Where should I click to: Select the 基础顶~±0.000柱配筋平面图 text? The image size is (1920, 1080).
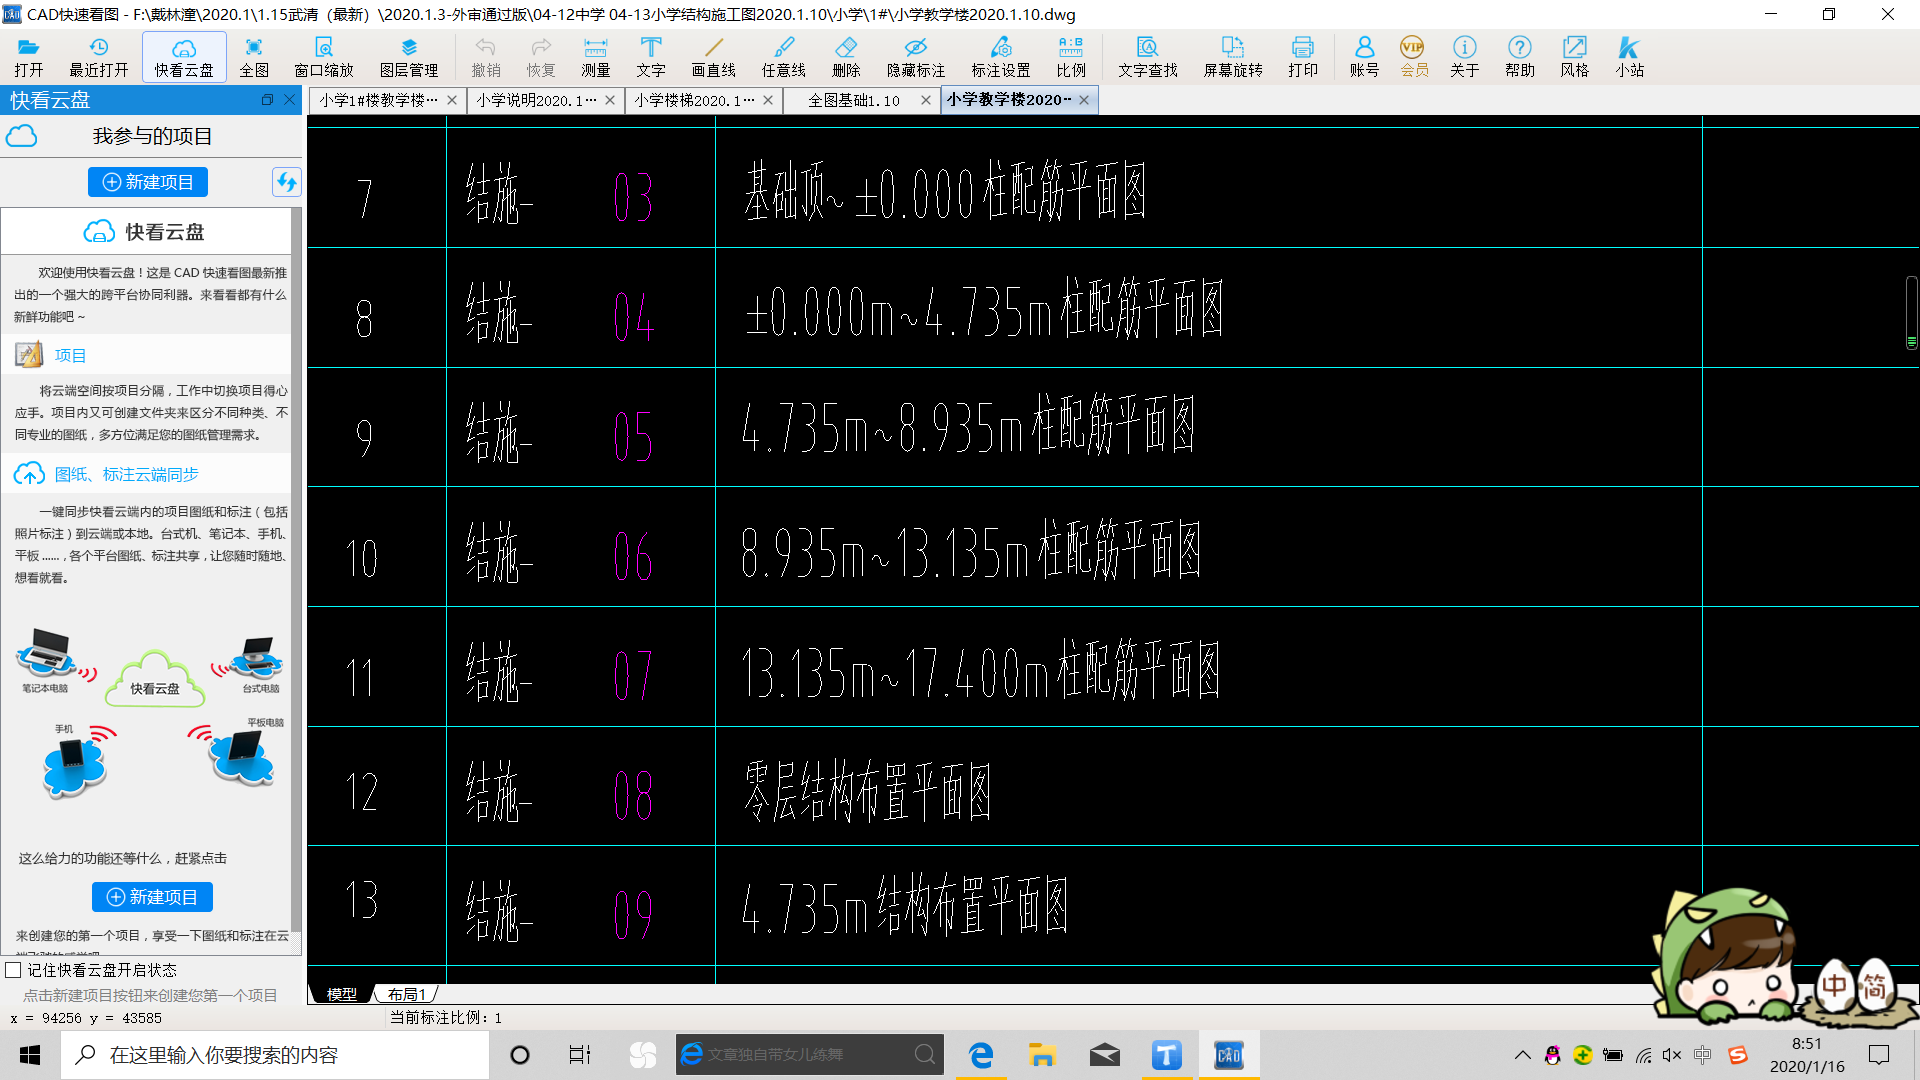pyautogui.click(x=945, y=190)
